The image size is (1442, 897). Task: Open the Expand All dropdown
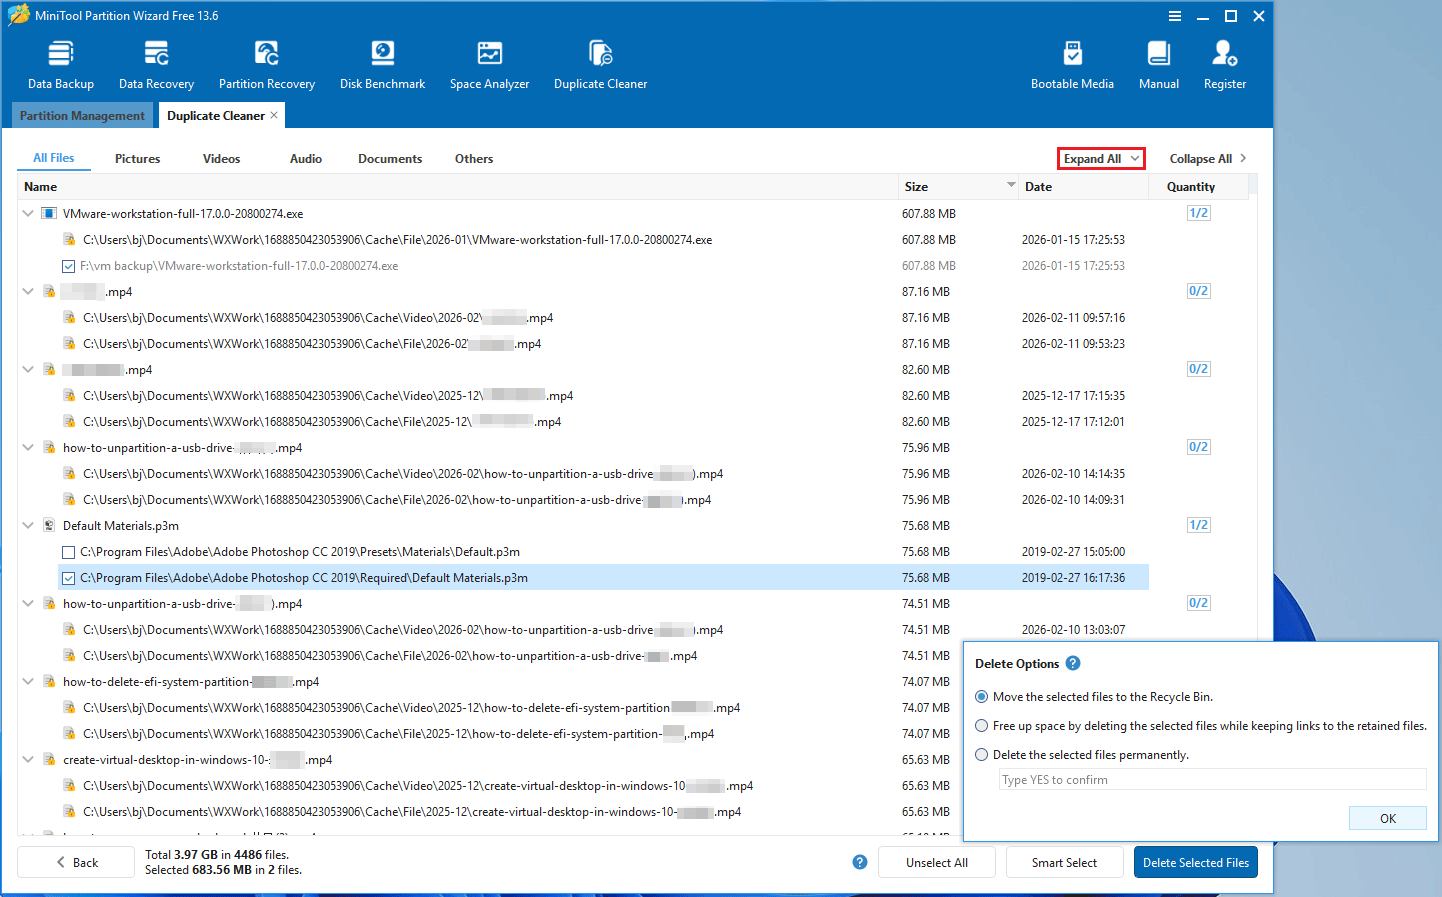point(1100,158)
